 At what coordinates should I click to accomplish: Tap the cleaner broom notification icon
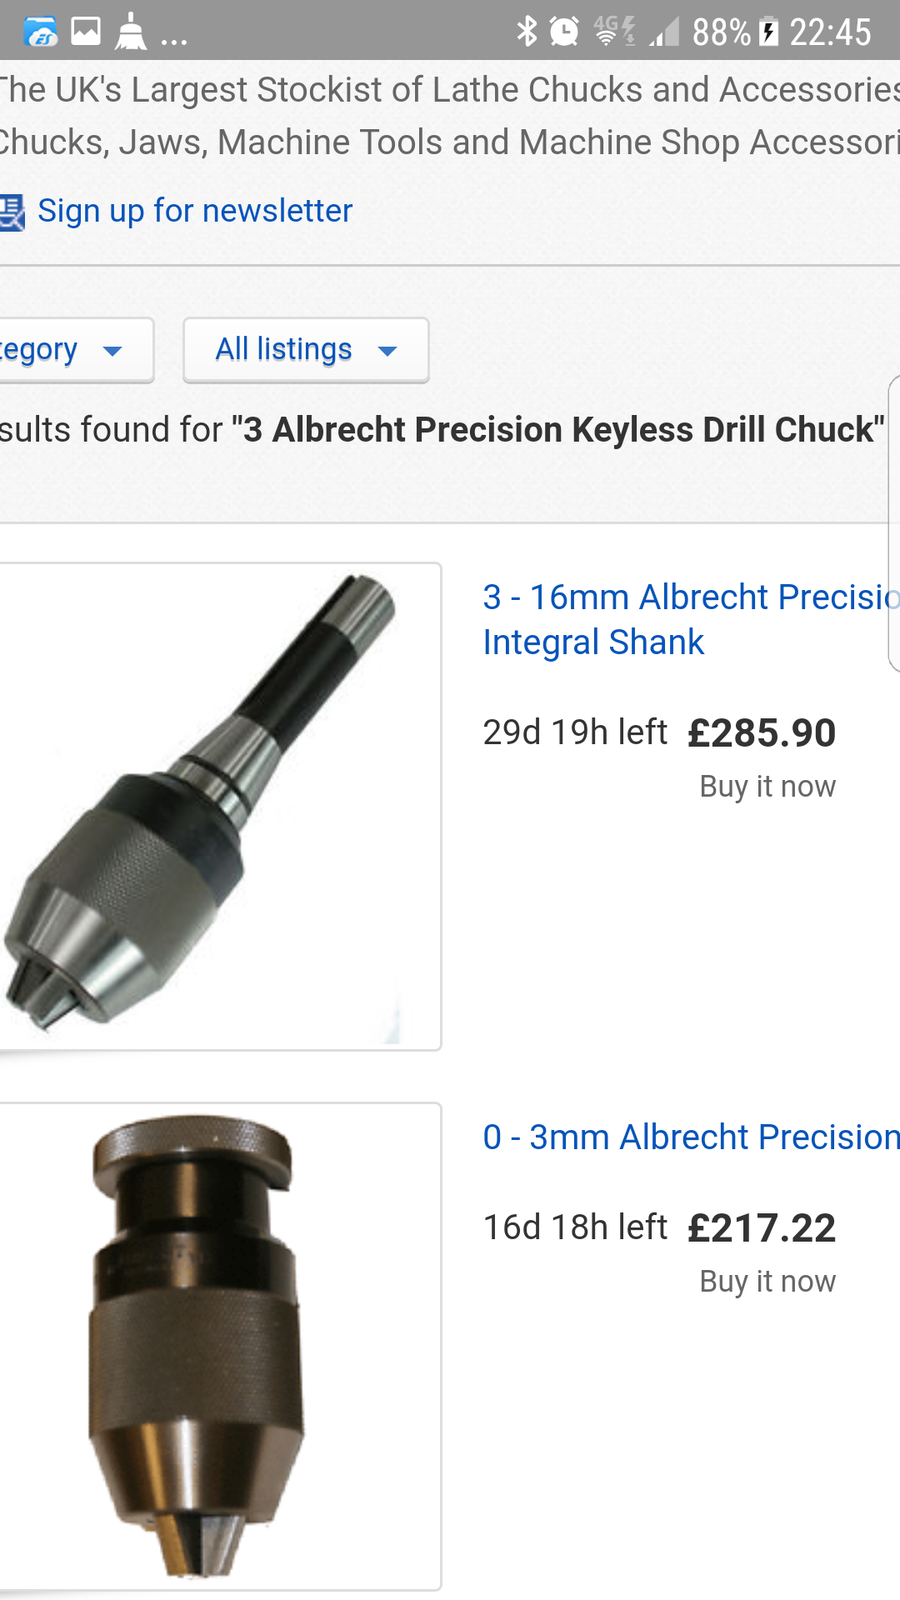pyautogui.click(x=131, y=32)
